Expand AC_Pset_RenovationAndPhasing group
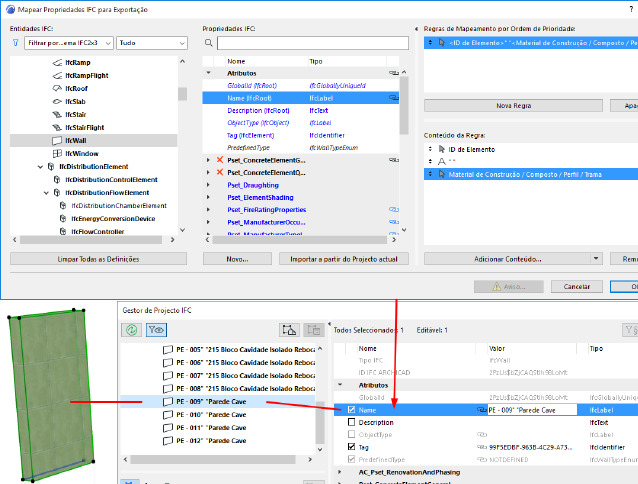The height and width of the screenshot is (484, 638). [x=340, y=472]
